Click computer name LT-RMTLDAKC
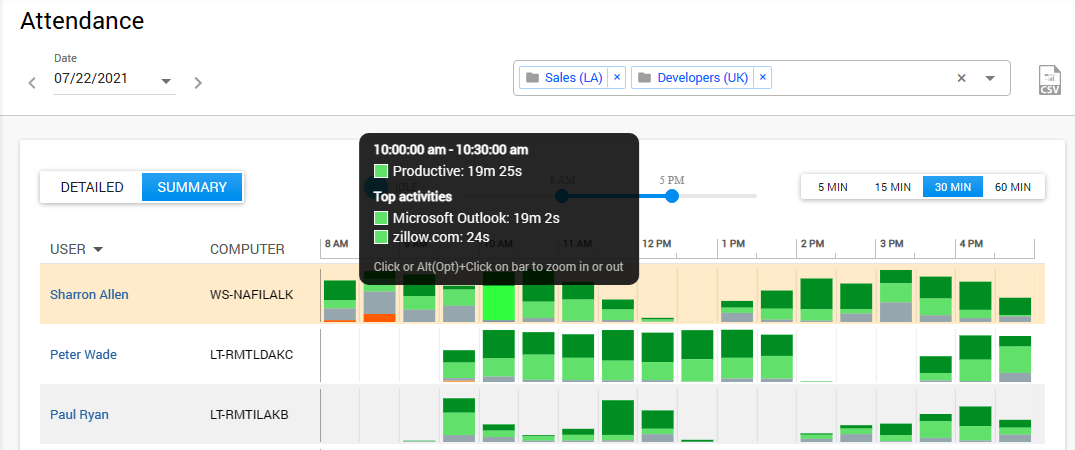Viewport: 1075px width, 450px height. click(250, 355)
